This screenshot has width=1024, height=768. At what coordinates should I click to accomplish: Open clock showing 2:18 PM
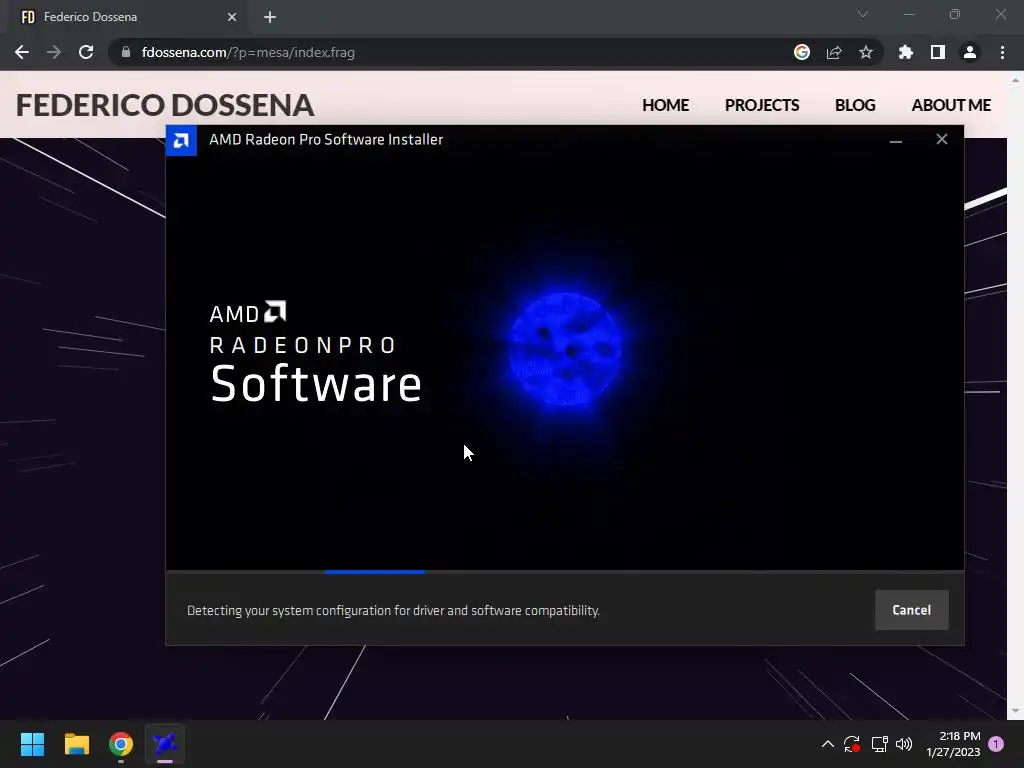pyautogui.click(x=953, y=744)
